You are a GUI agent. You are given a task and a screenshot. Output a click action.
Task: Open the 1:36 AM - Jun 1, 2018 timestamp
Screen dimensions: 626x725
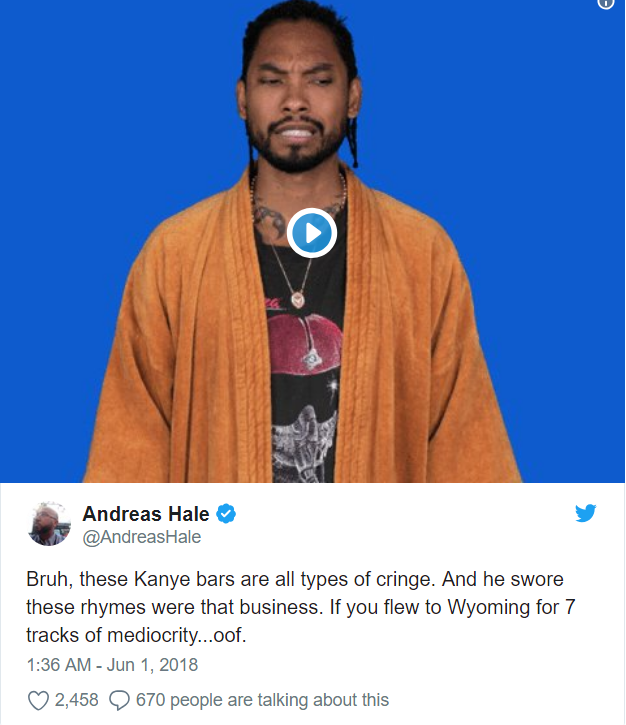click(112, 665)
